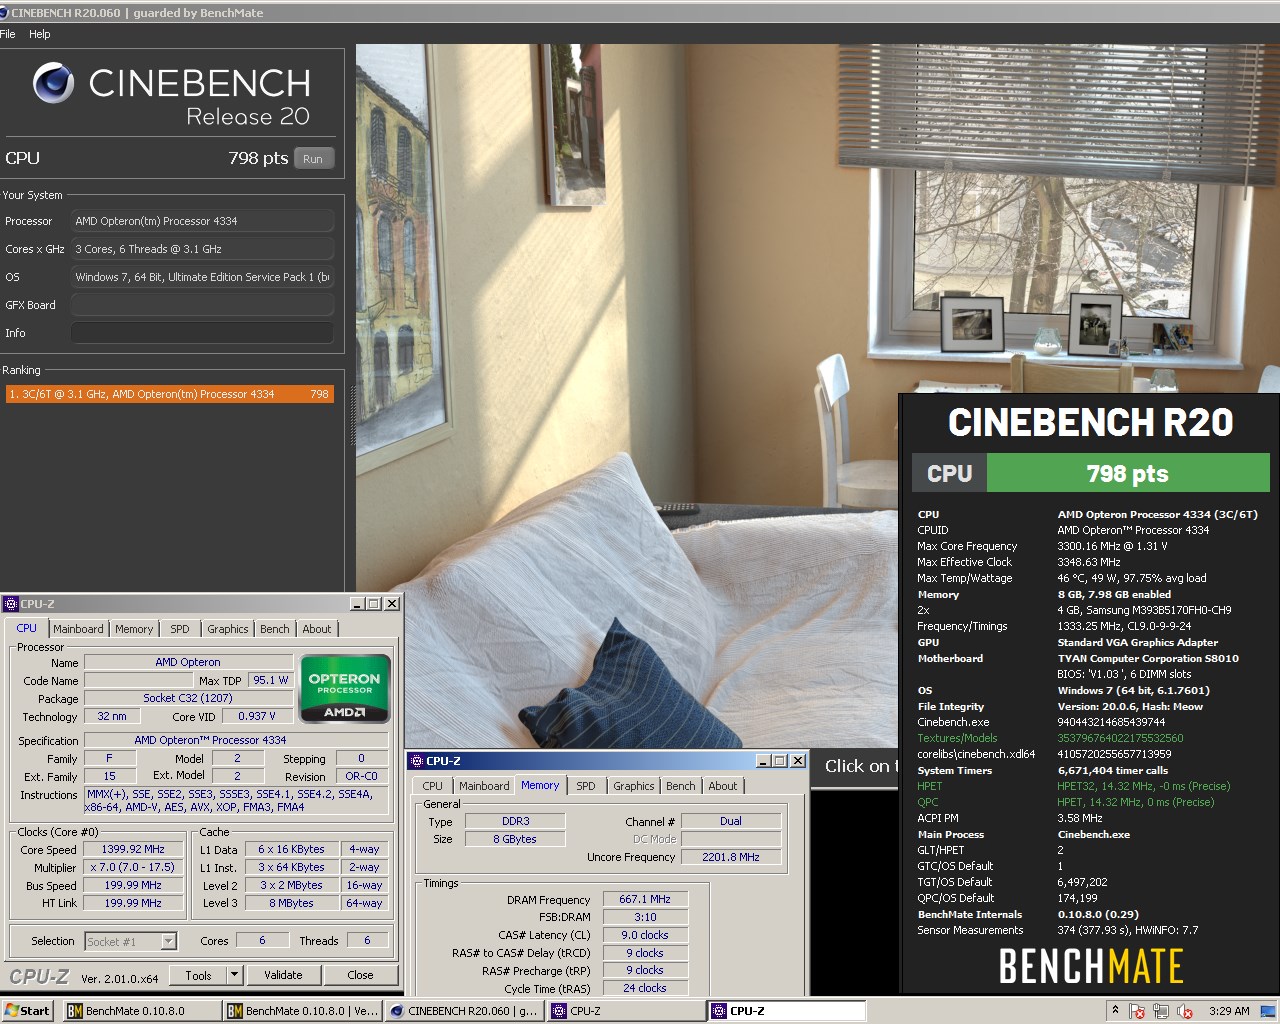Click the CPU-Z title bar icon of the memory window
The height and width of the screenshot is (1024, 1280).
[x=417, y=761]
